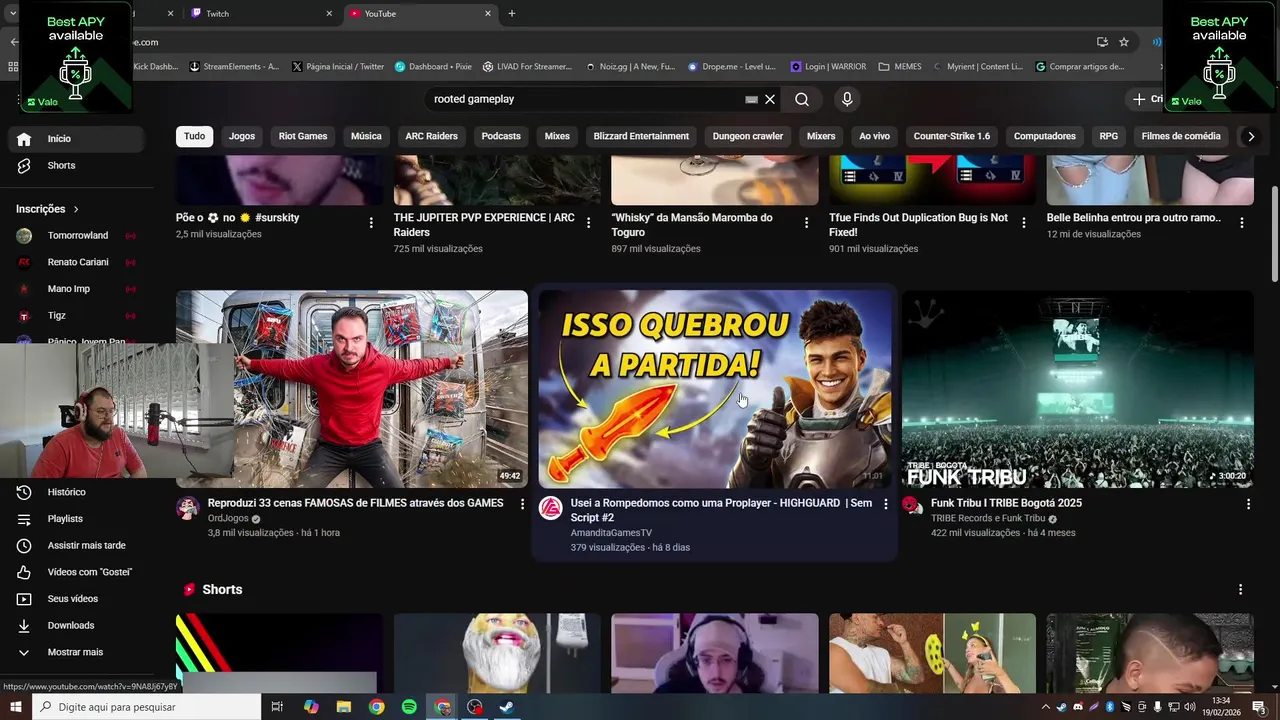This screenshot has height=720, width=1280.
Task: Open Seus vídeos in the sidebar
Action: (x=72, y=599)
